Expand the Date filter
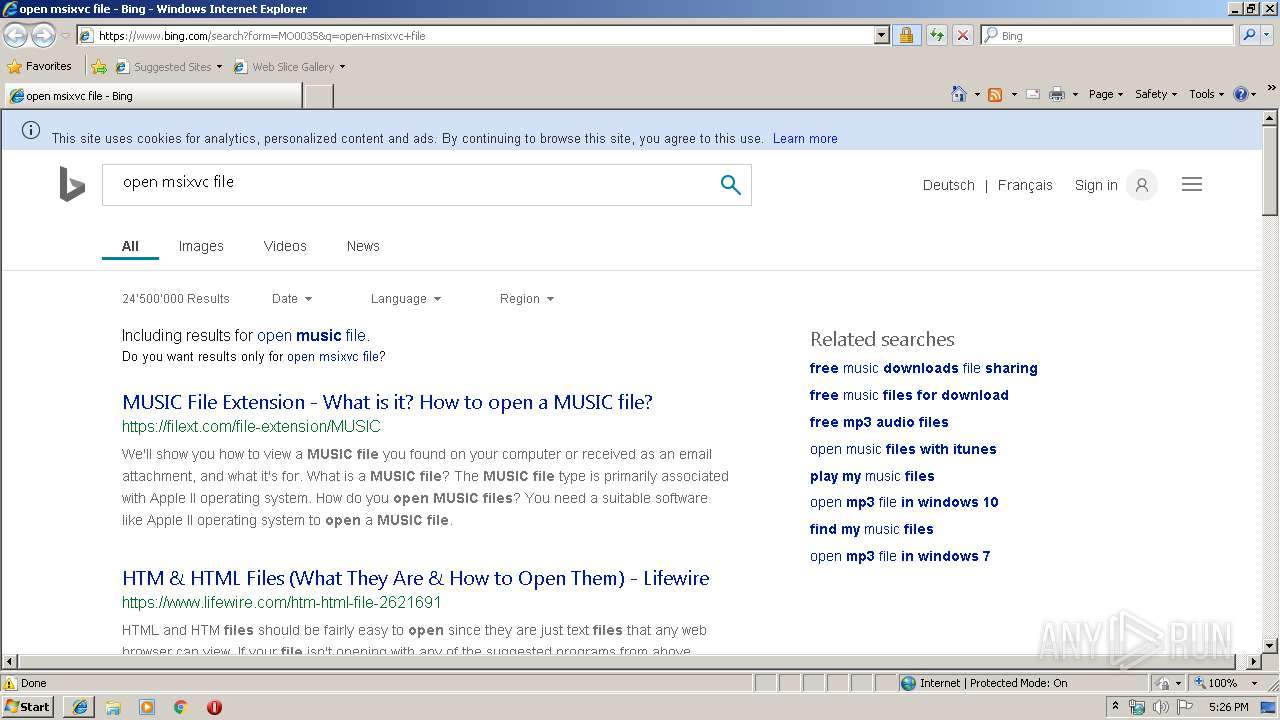1280x720 pixels. click(292, 298)
